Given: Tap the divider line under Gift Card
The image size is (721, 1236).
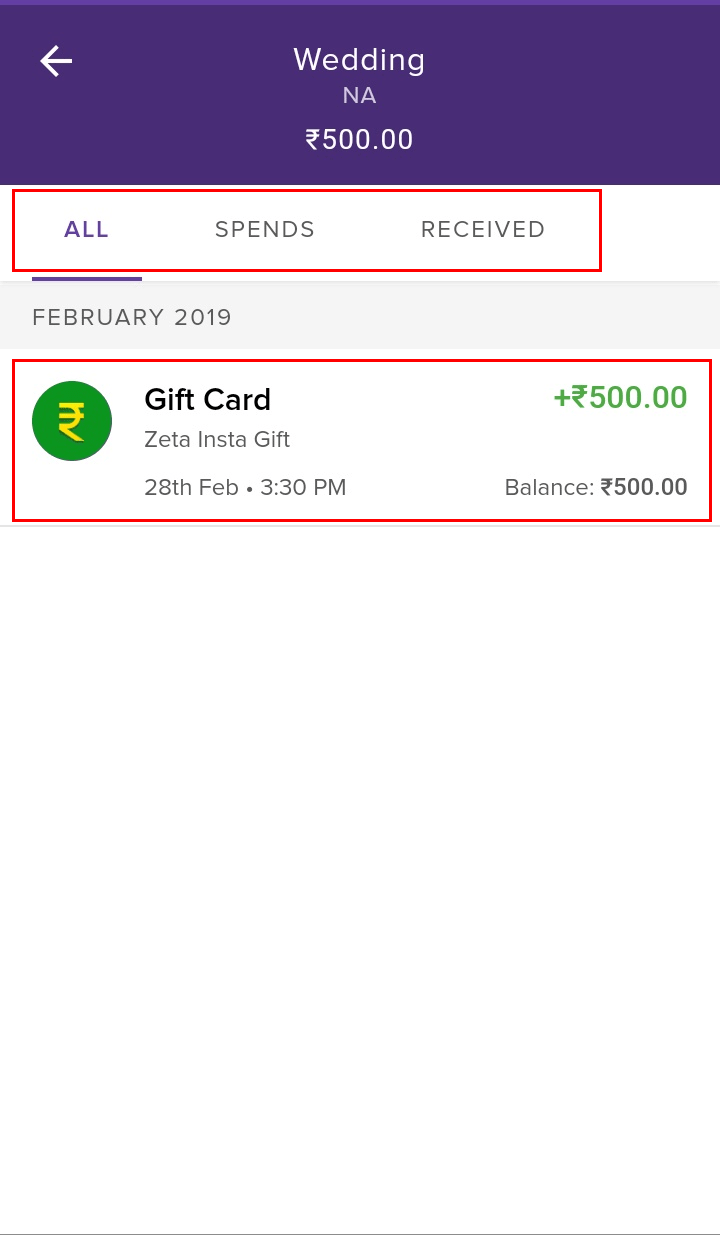Looking at the screenshot, I should (x=360, y=526).
